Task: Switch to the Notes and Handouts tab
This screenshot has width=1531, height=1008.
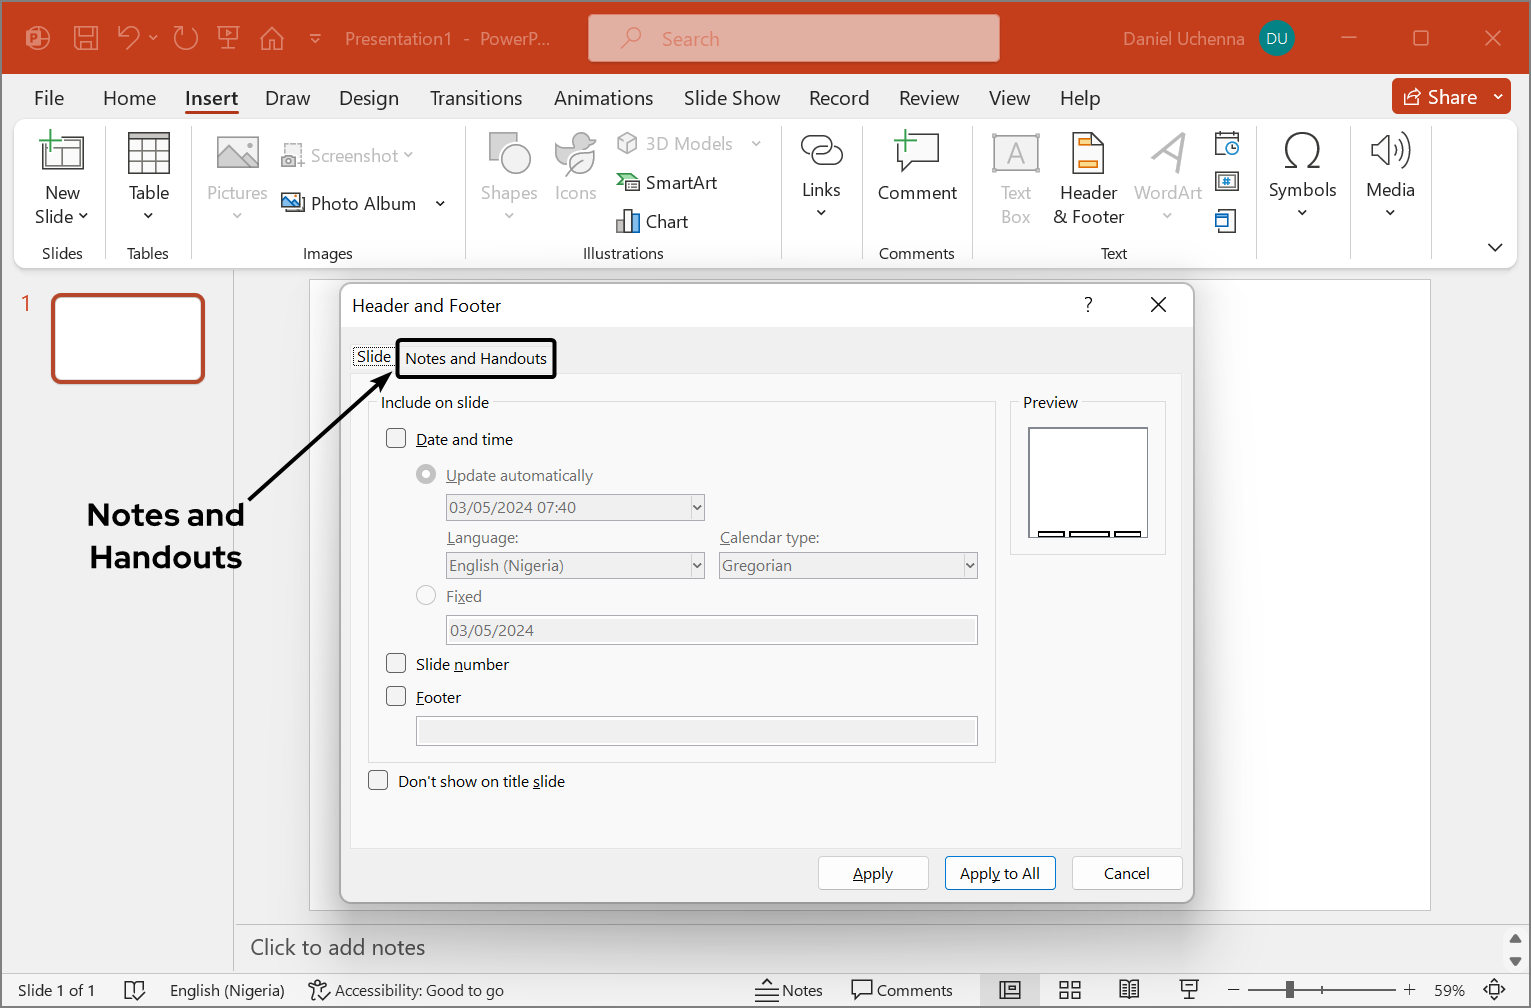Action: click(476, 358)
